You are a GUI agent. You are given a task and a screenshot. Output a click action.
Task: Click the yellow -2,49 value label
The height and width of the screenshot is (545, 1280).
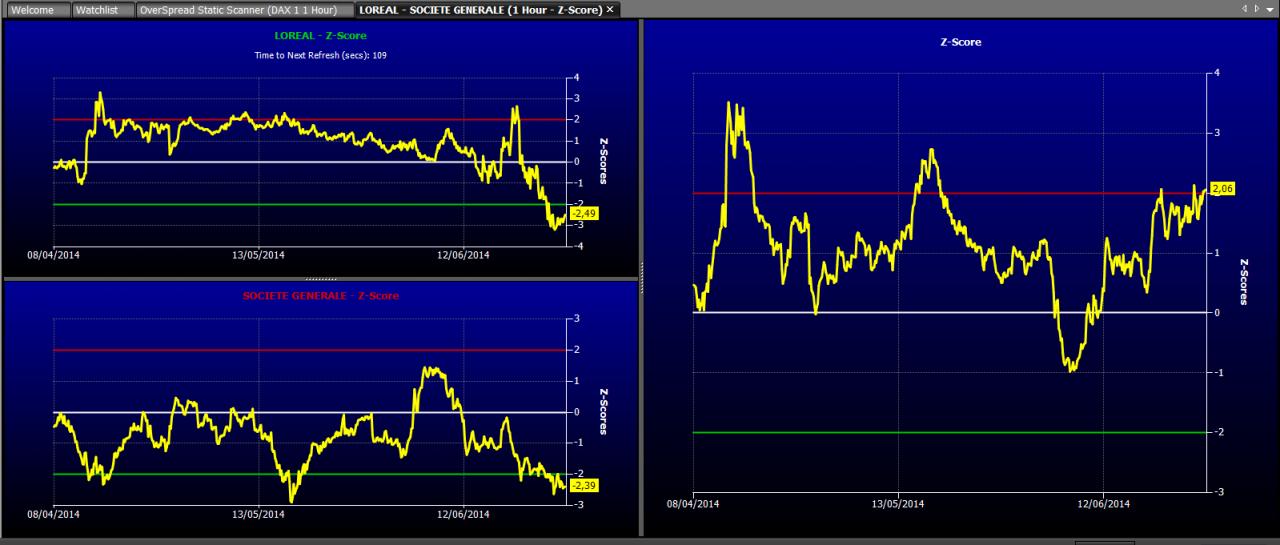[x=584, y=213]
